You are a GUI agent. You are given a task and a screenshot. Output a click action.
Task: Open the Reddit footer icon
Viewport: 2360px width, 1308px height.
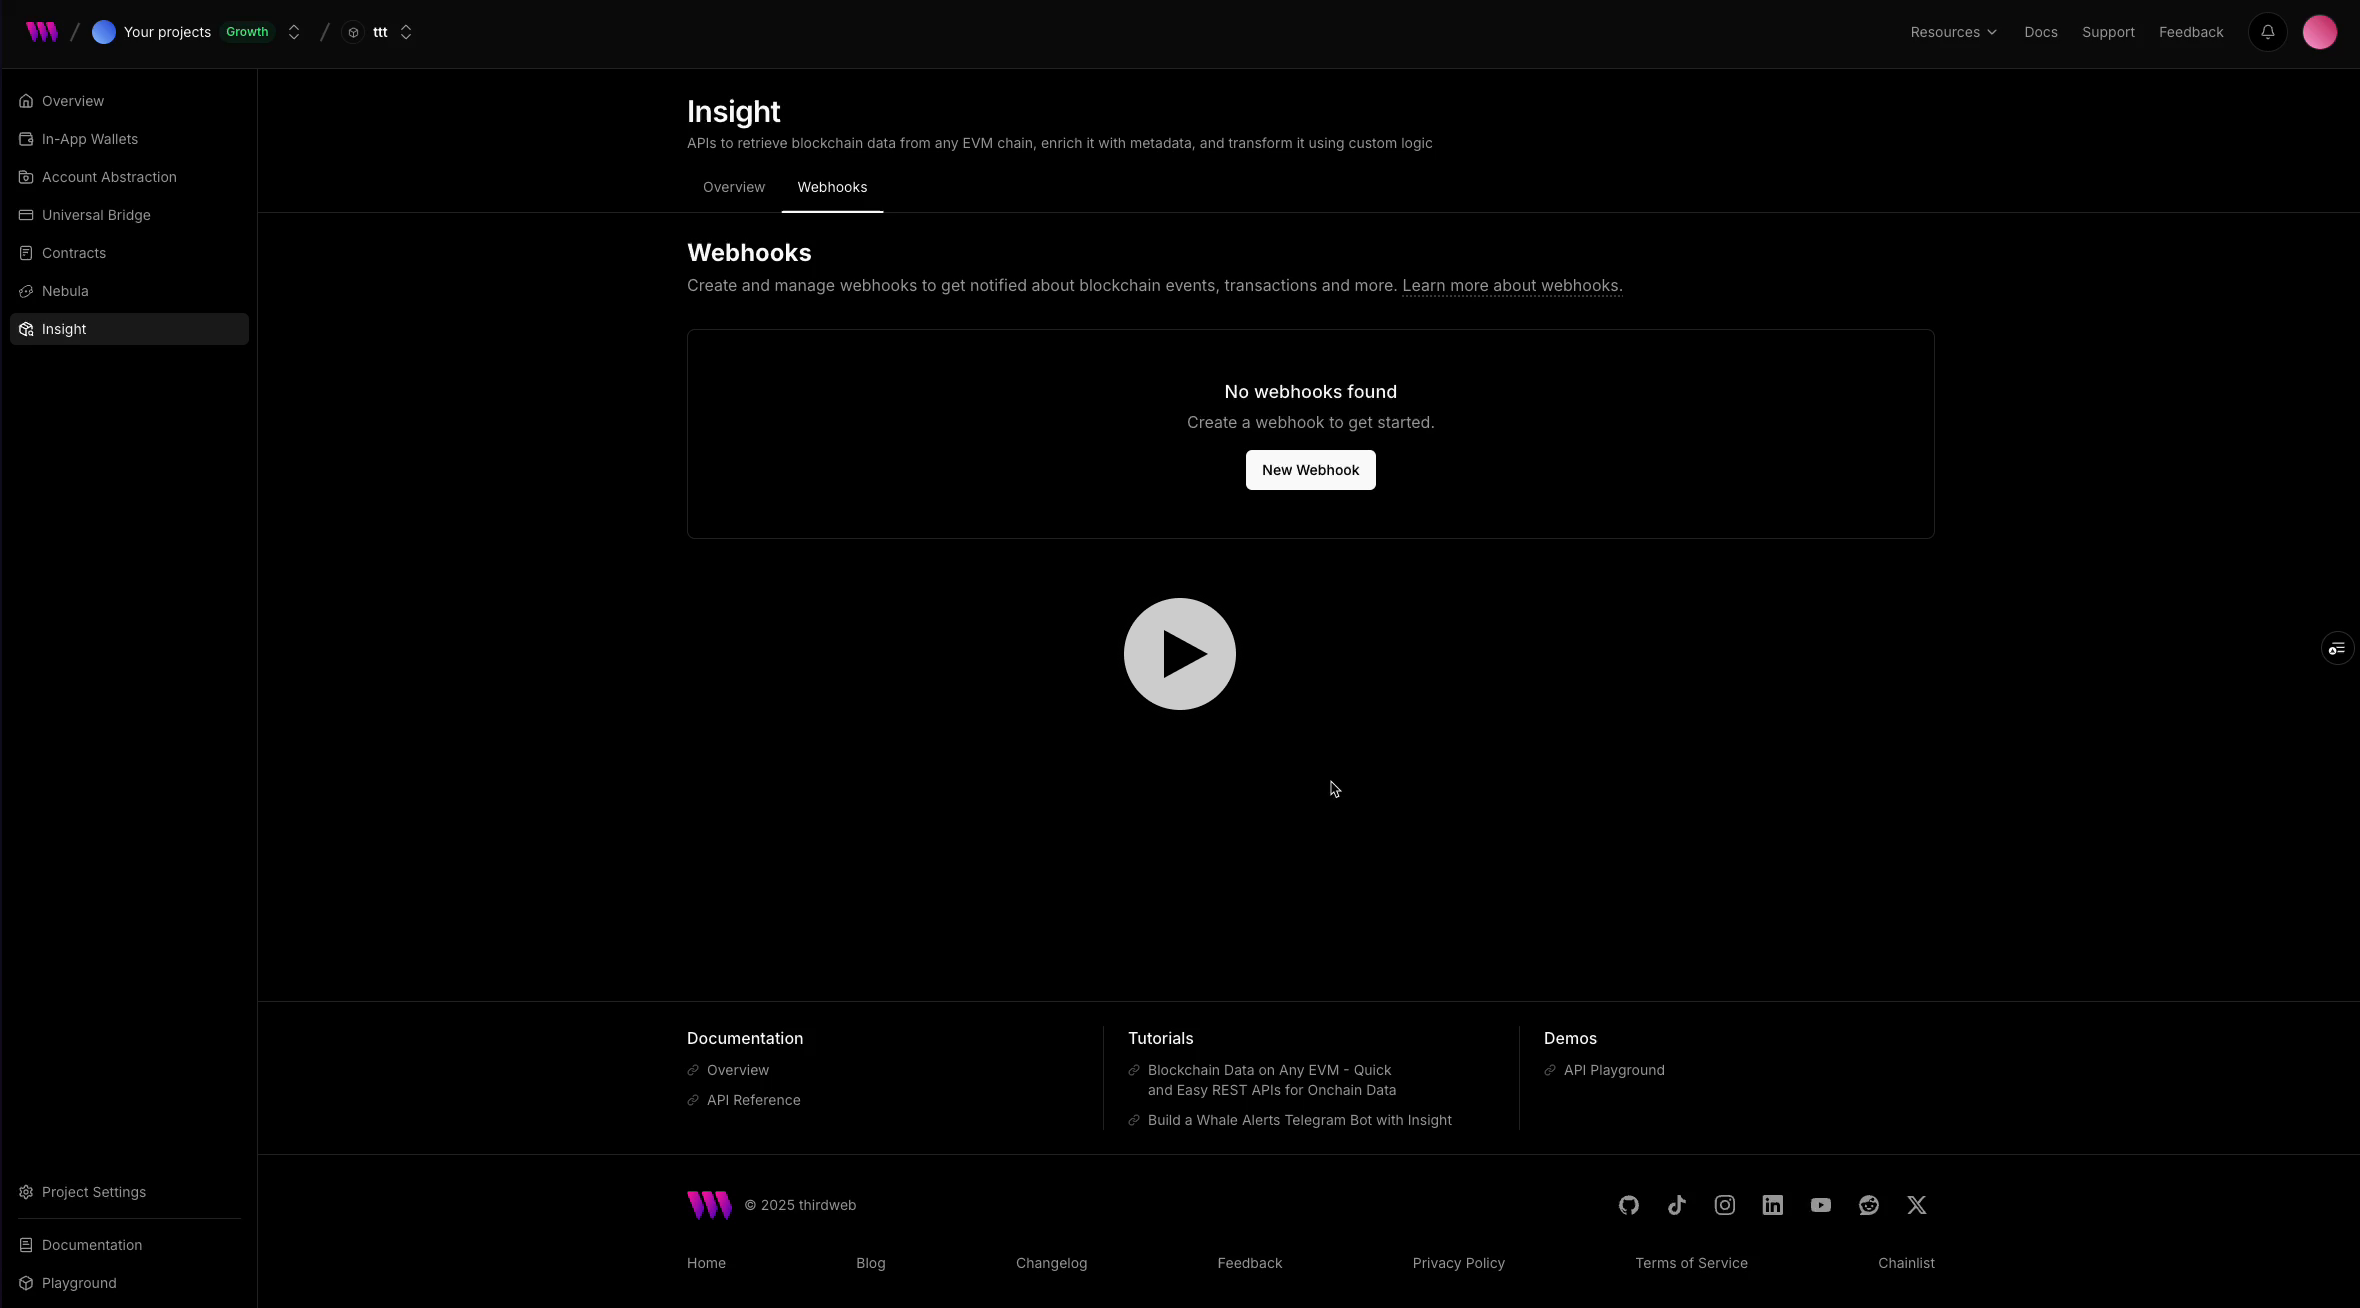tap(1869, 1205)
